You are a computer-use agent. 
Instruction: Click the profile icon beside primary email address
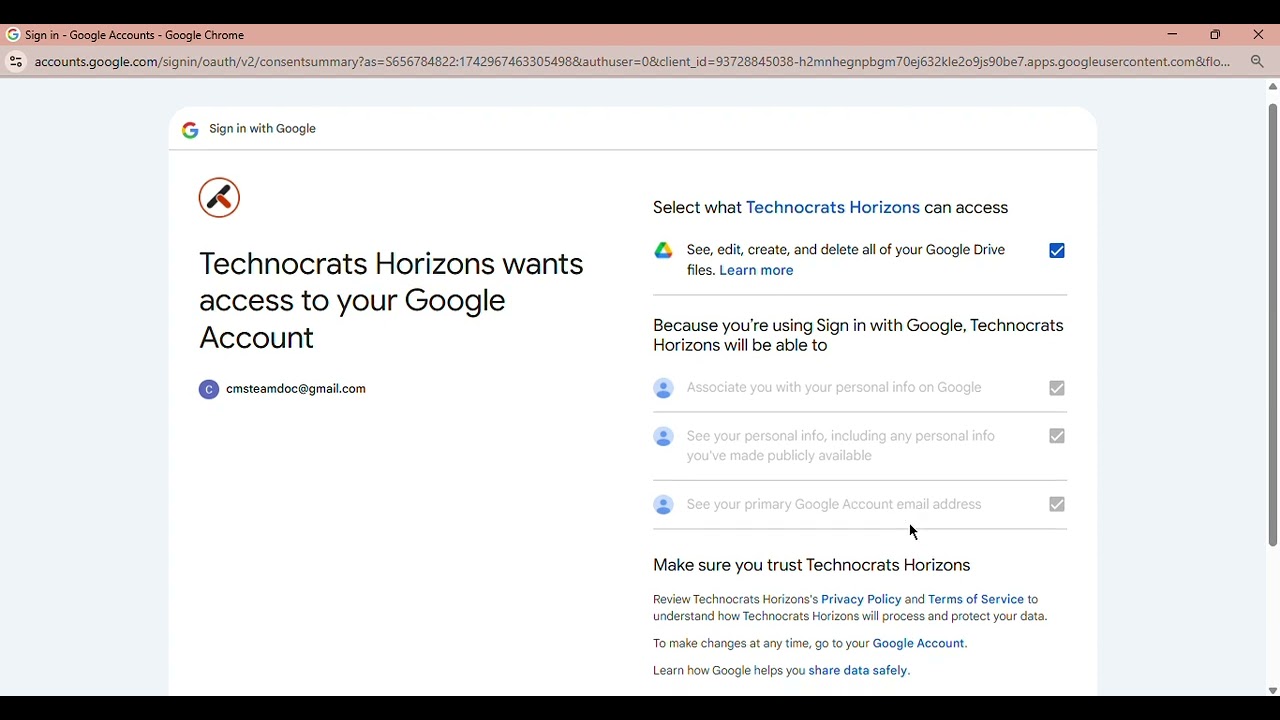[x=663, y=505]
